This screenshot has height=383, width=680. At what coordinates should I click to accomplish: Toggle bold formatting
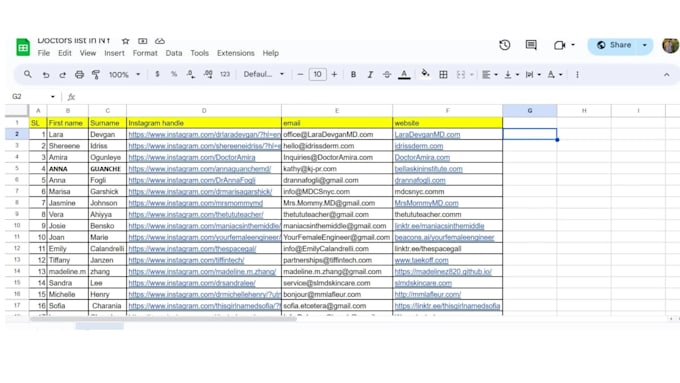[x=353, y=75]
